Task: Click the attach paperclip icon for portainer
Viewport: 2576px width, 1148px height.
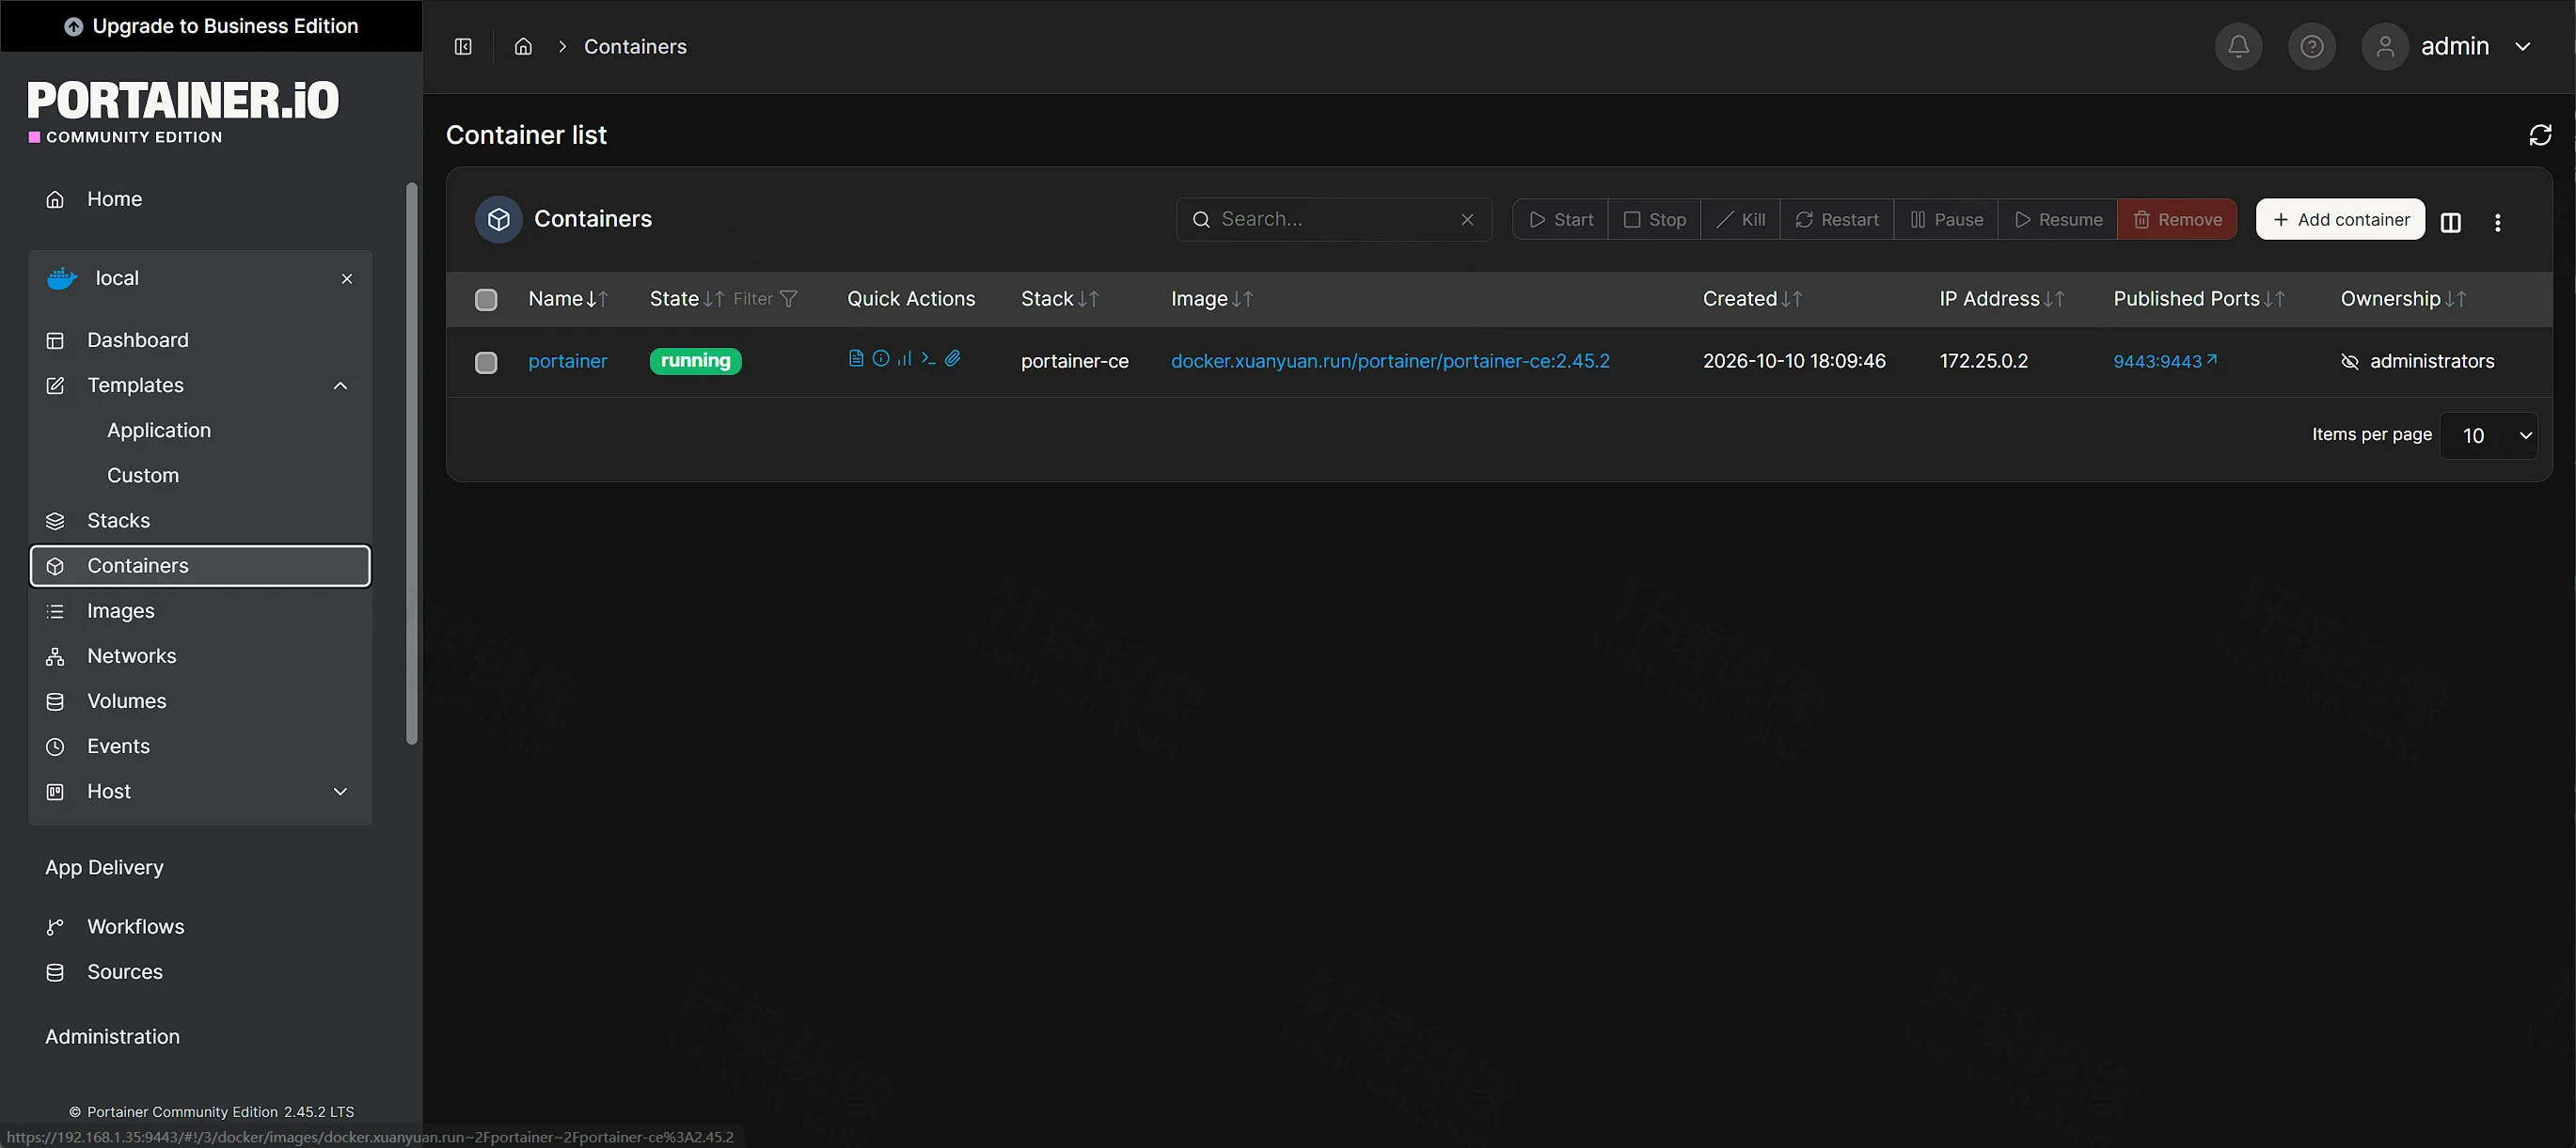Action: pos(952,359)
